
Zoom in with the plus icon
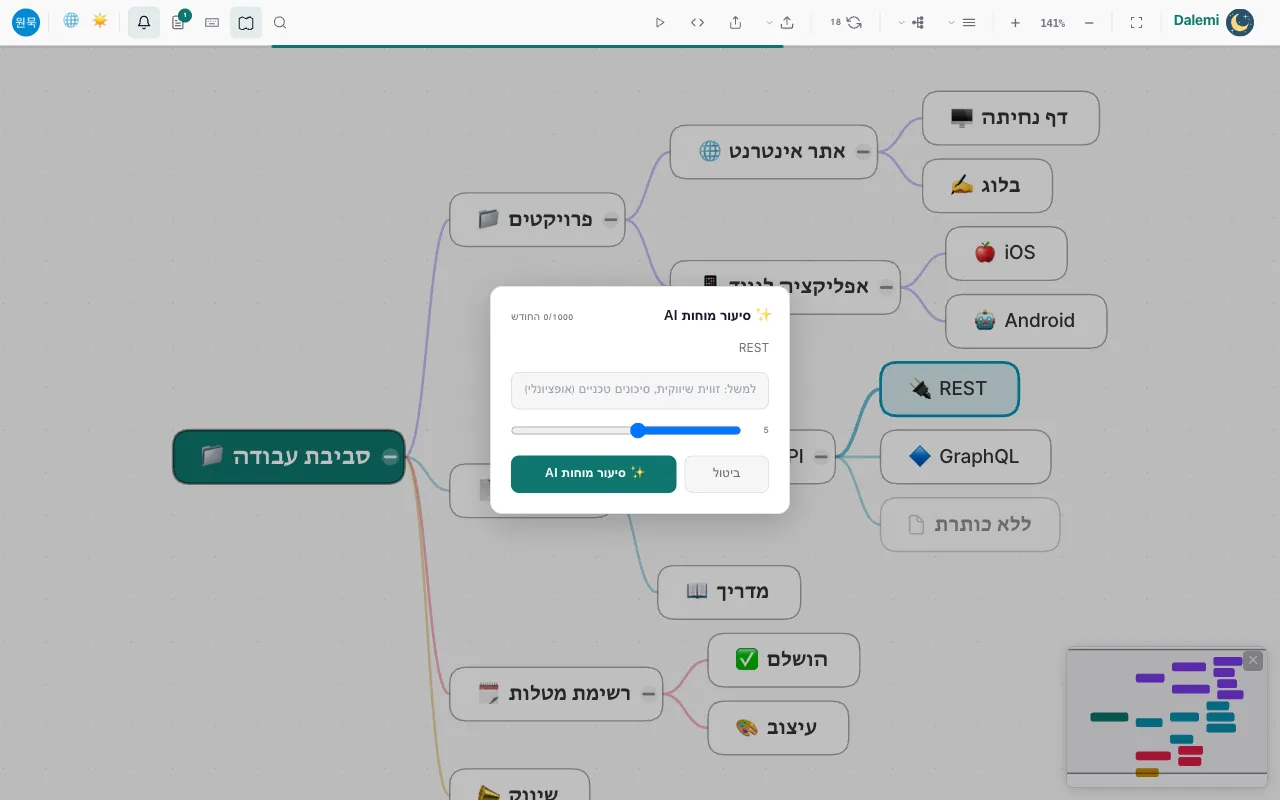(x=1015, y=22)
